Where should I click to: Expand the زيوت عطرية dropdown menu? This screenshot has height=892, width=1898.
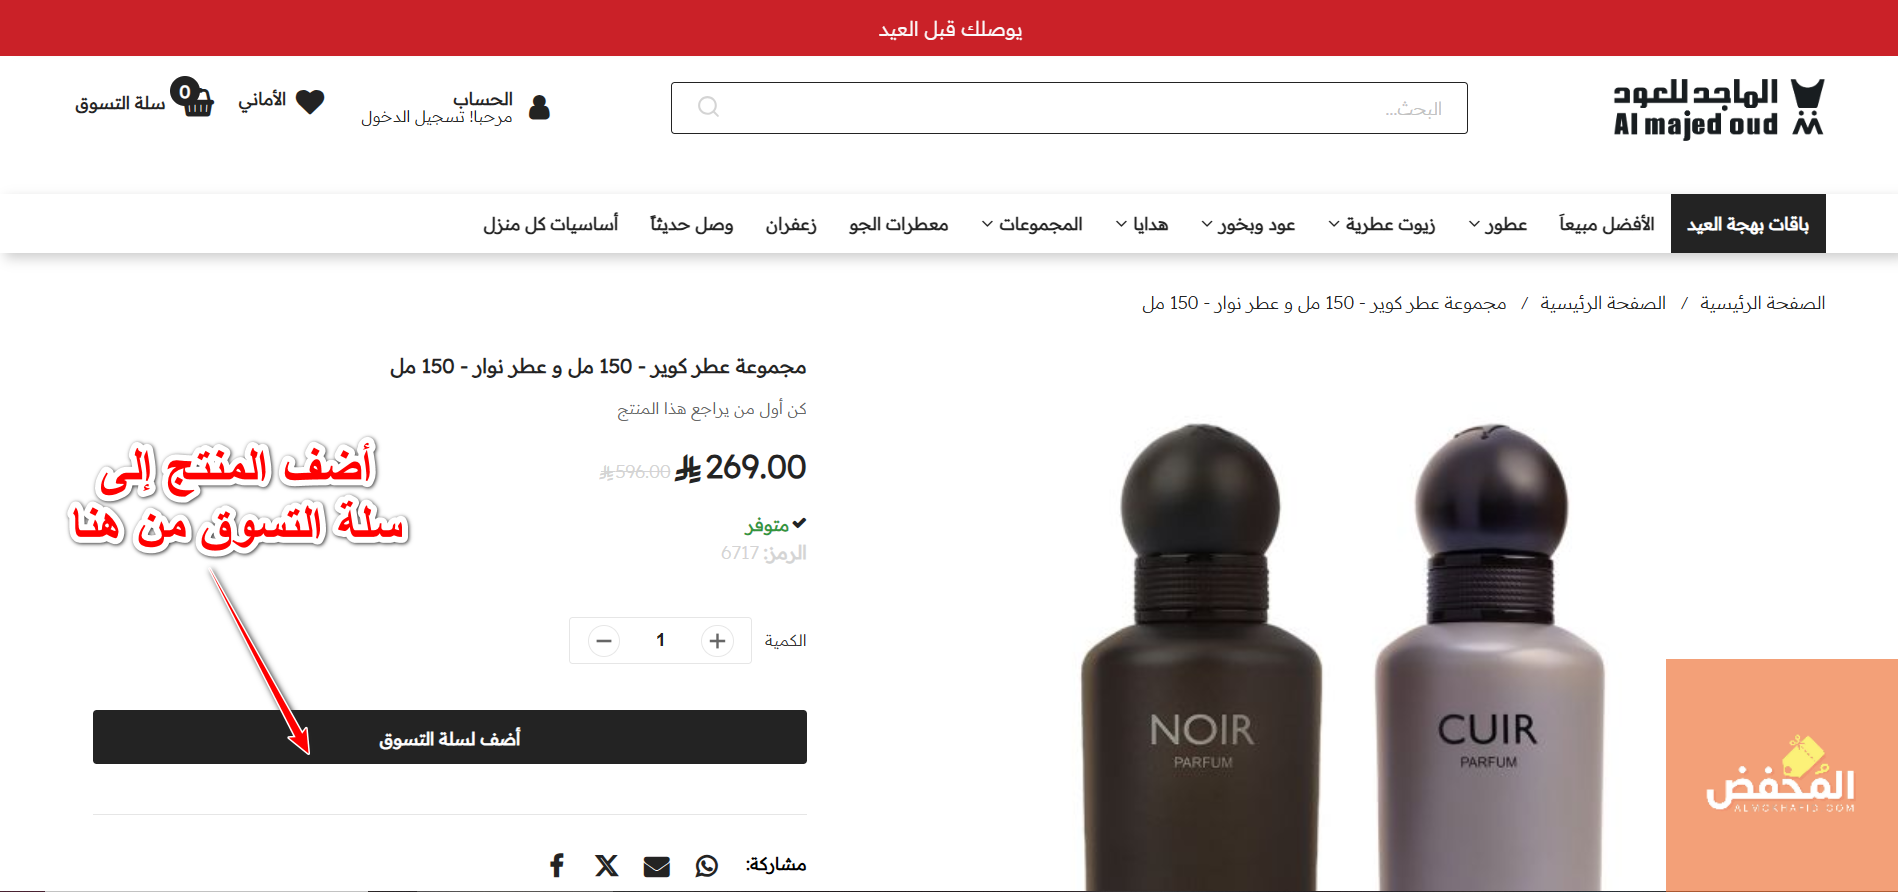1381,224
